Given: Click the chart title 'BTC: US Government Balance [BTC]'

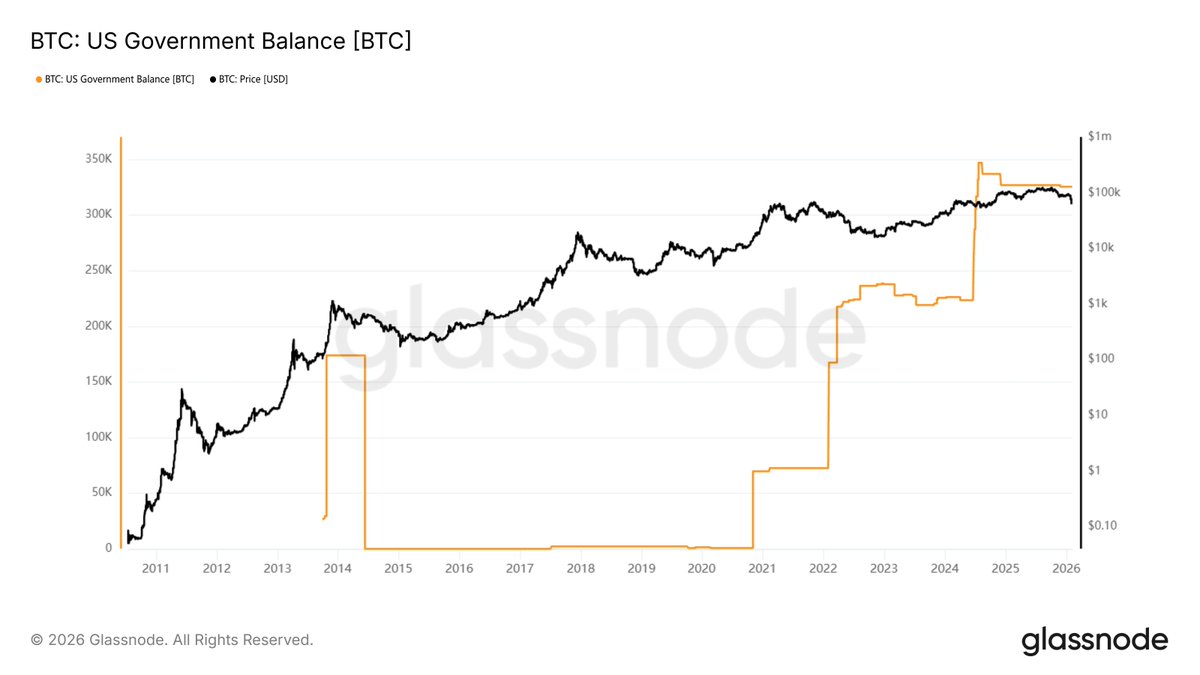Looking at the screenshot, I should [221, 41].
